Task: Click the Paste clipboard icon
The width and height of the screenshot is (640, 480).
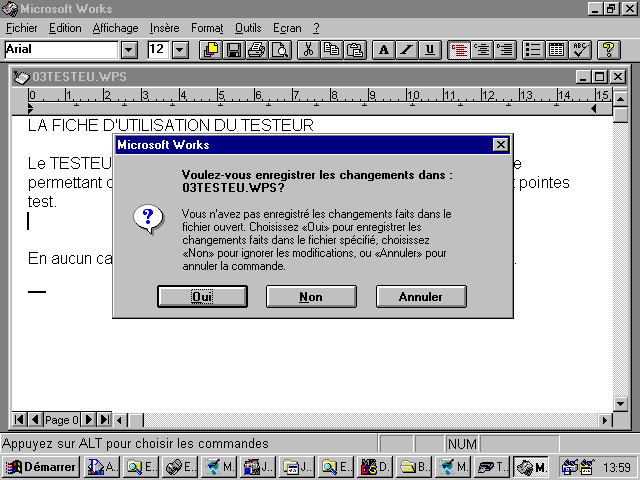Action: pos(355,50)
